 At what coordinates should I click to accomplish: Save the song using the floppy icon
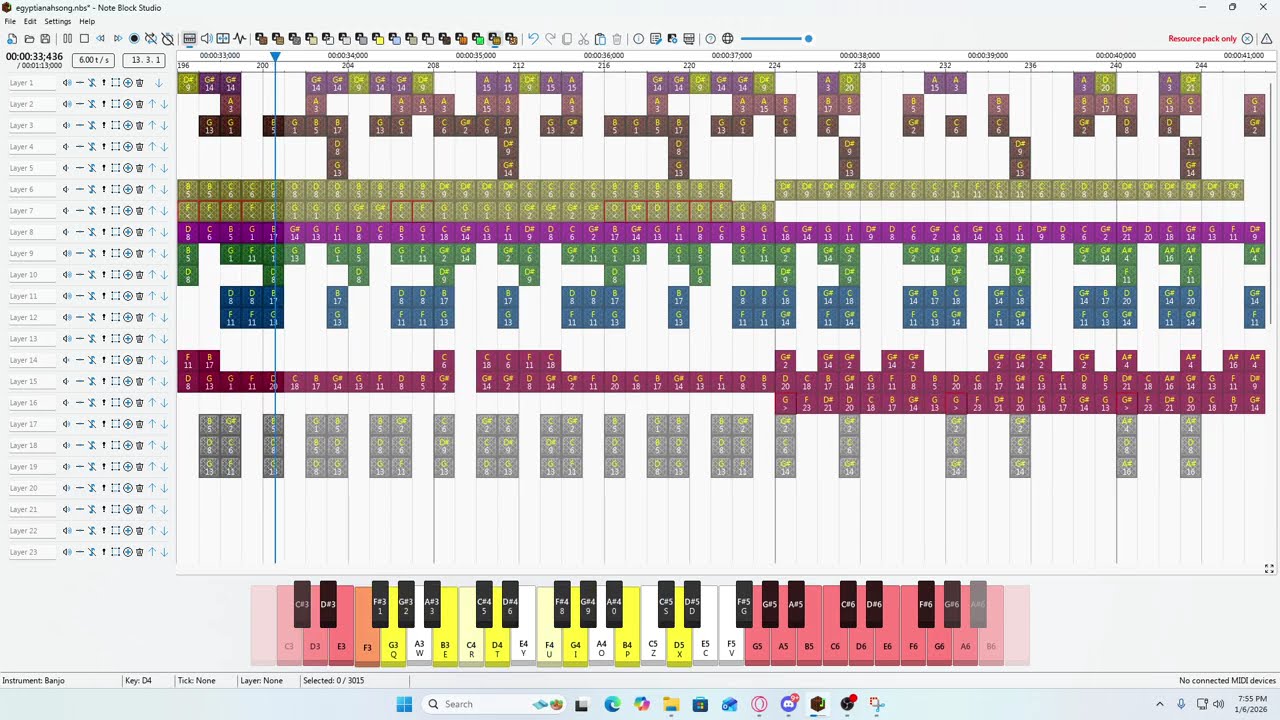[x=45, y=39]
